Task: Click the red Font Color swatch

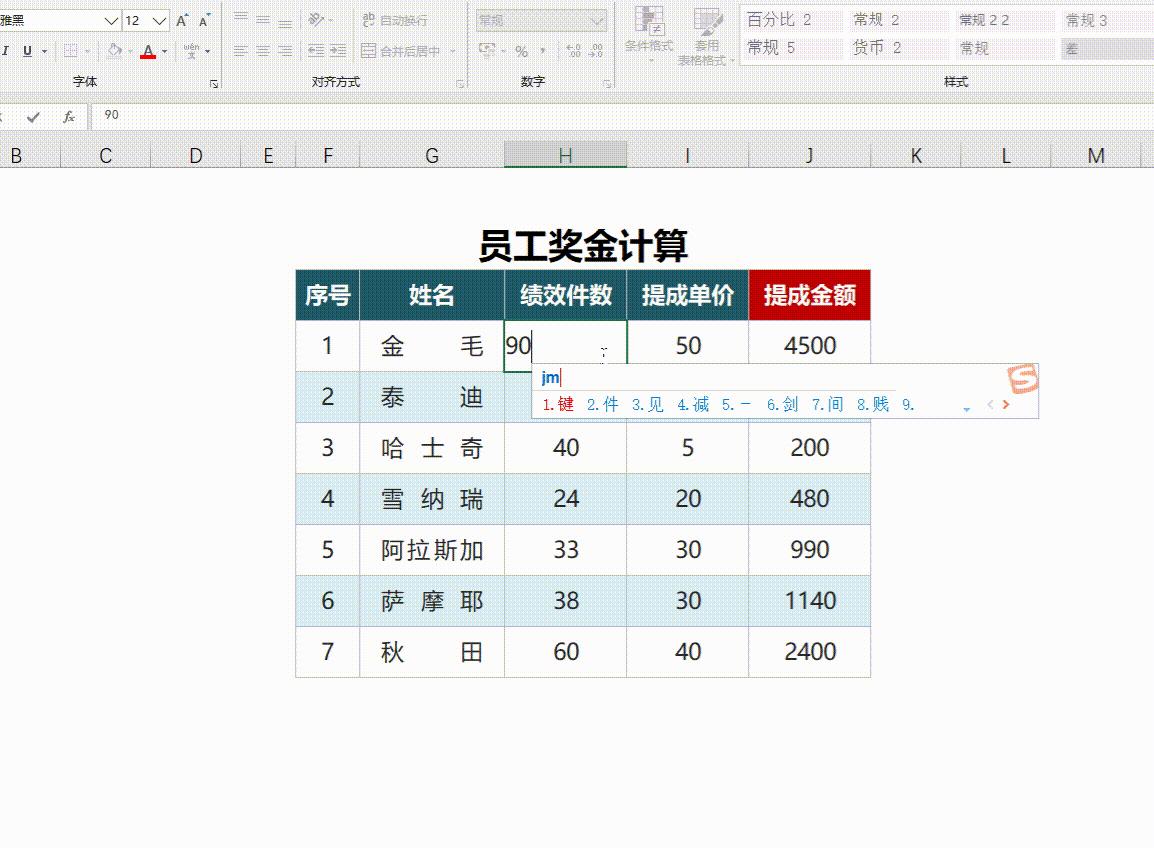Action: 147,56
